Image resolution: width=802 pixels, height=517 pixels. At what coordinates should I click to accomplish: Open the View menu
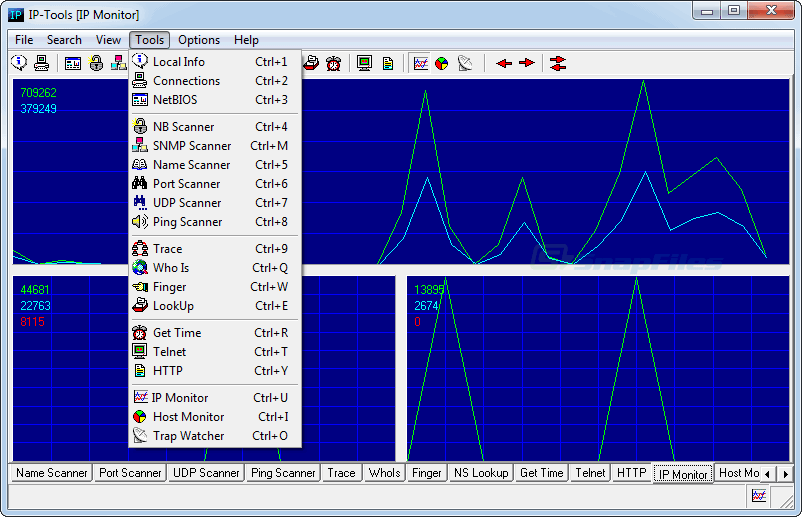pyautogui.click(x=108, y=40)
